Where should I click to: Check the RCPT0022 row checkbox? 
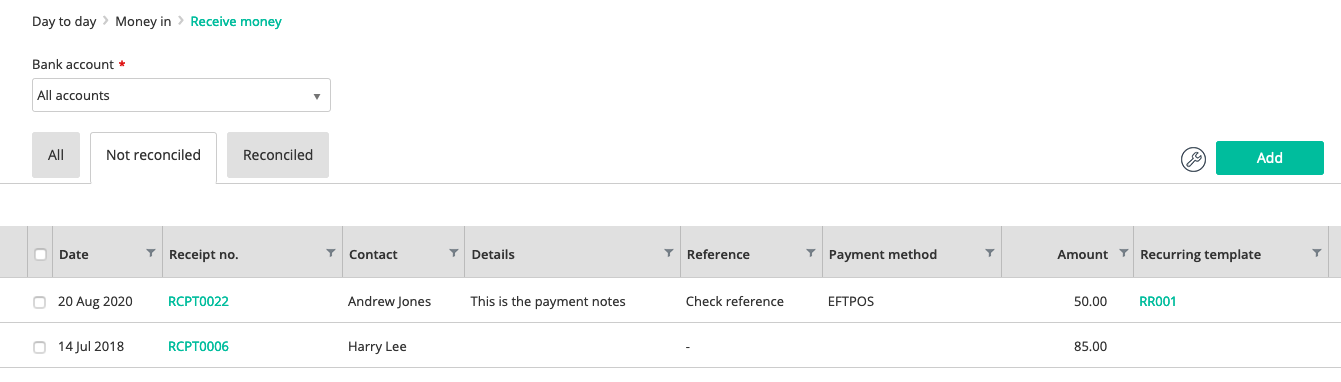tap(40, 302)
